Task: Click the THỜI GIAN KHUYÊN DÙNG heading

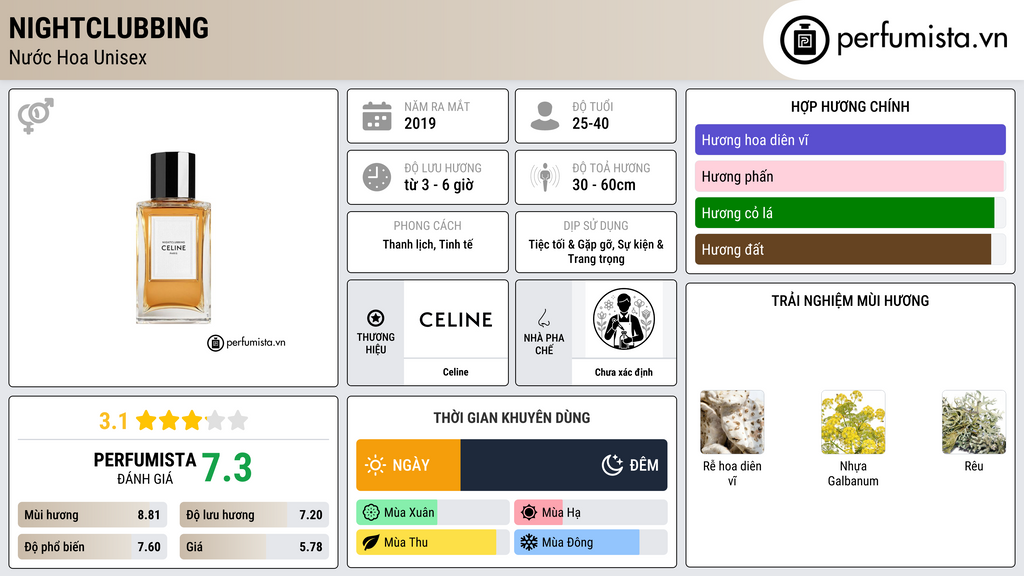Action: 512,418
